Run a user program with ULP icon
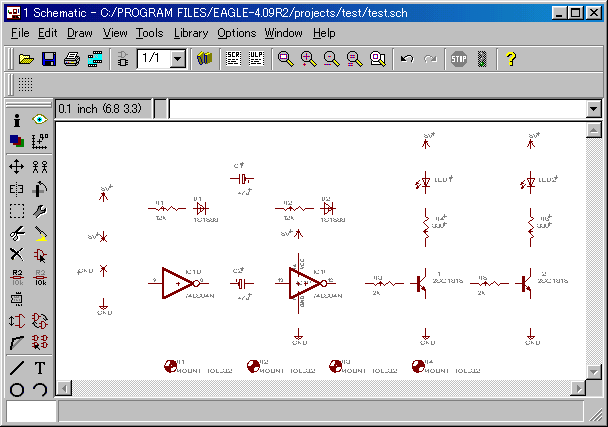The width and height of the screenshot is (608, 427). point(256,59)
